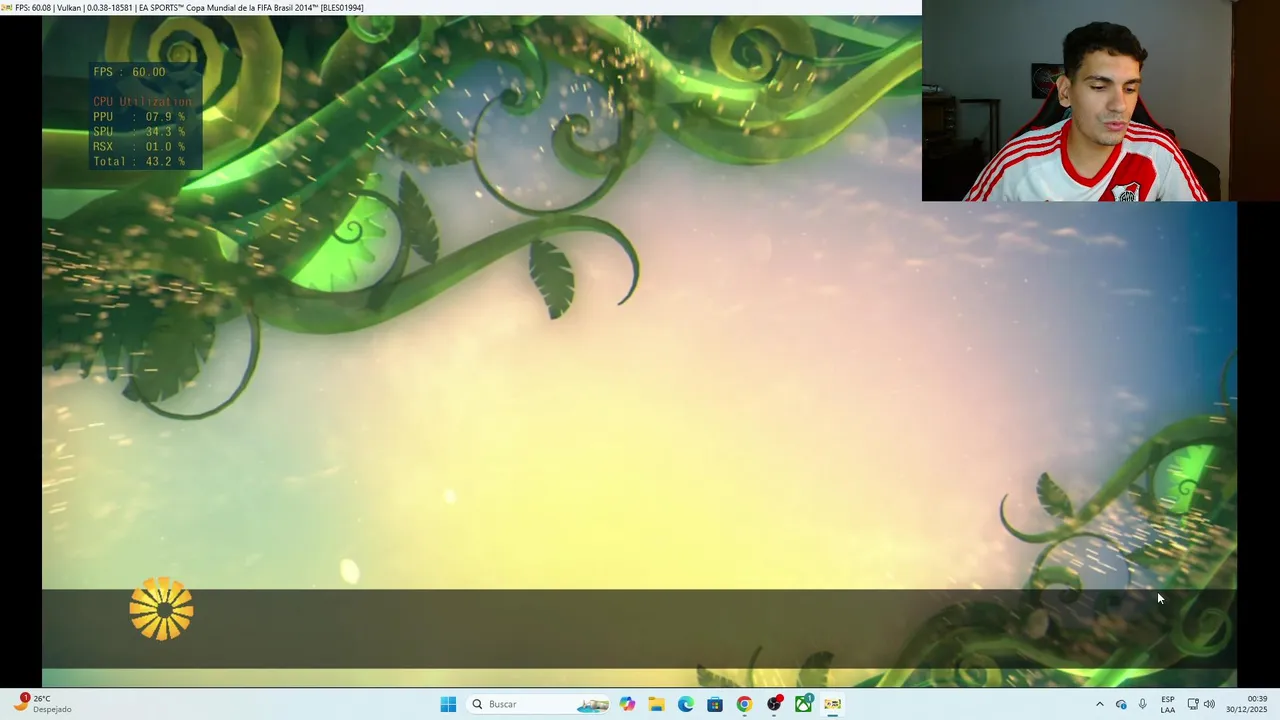Open the ESP LAA language switcher
Screen dimensions: 1280x720
click(x=1168, y=704)
